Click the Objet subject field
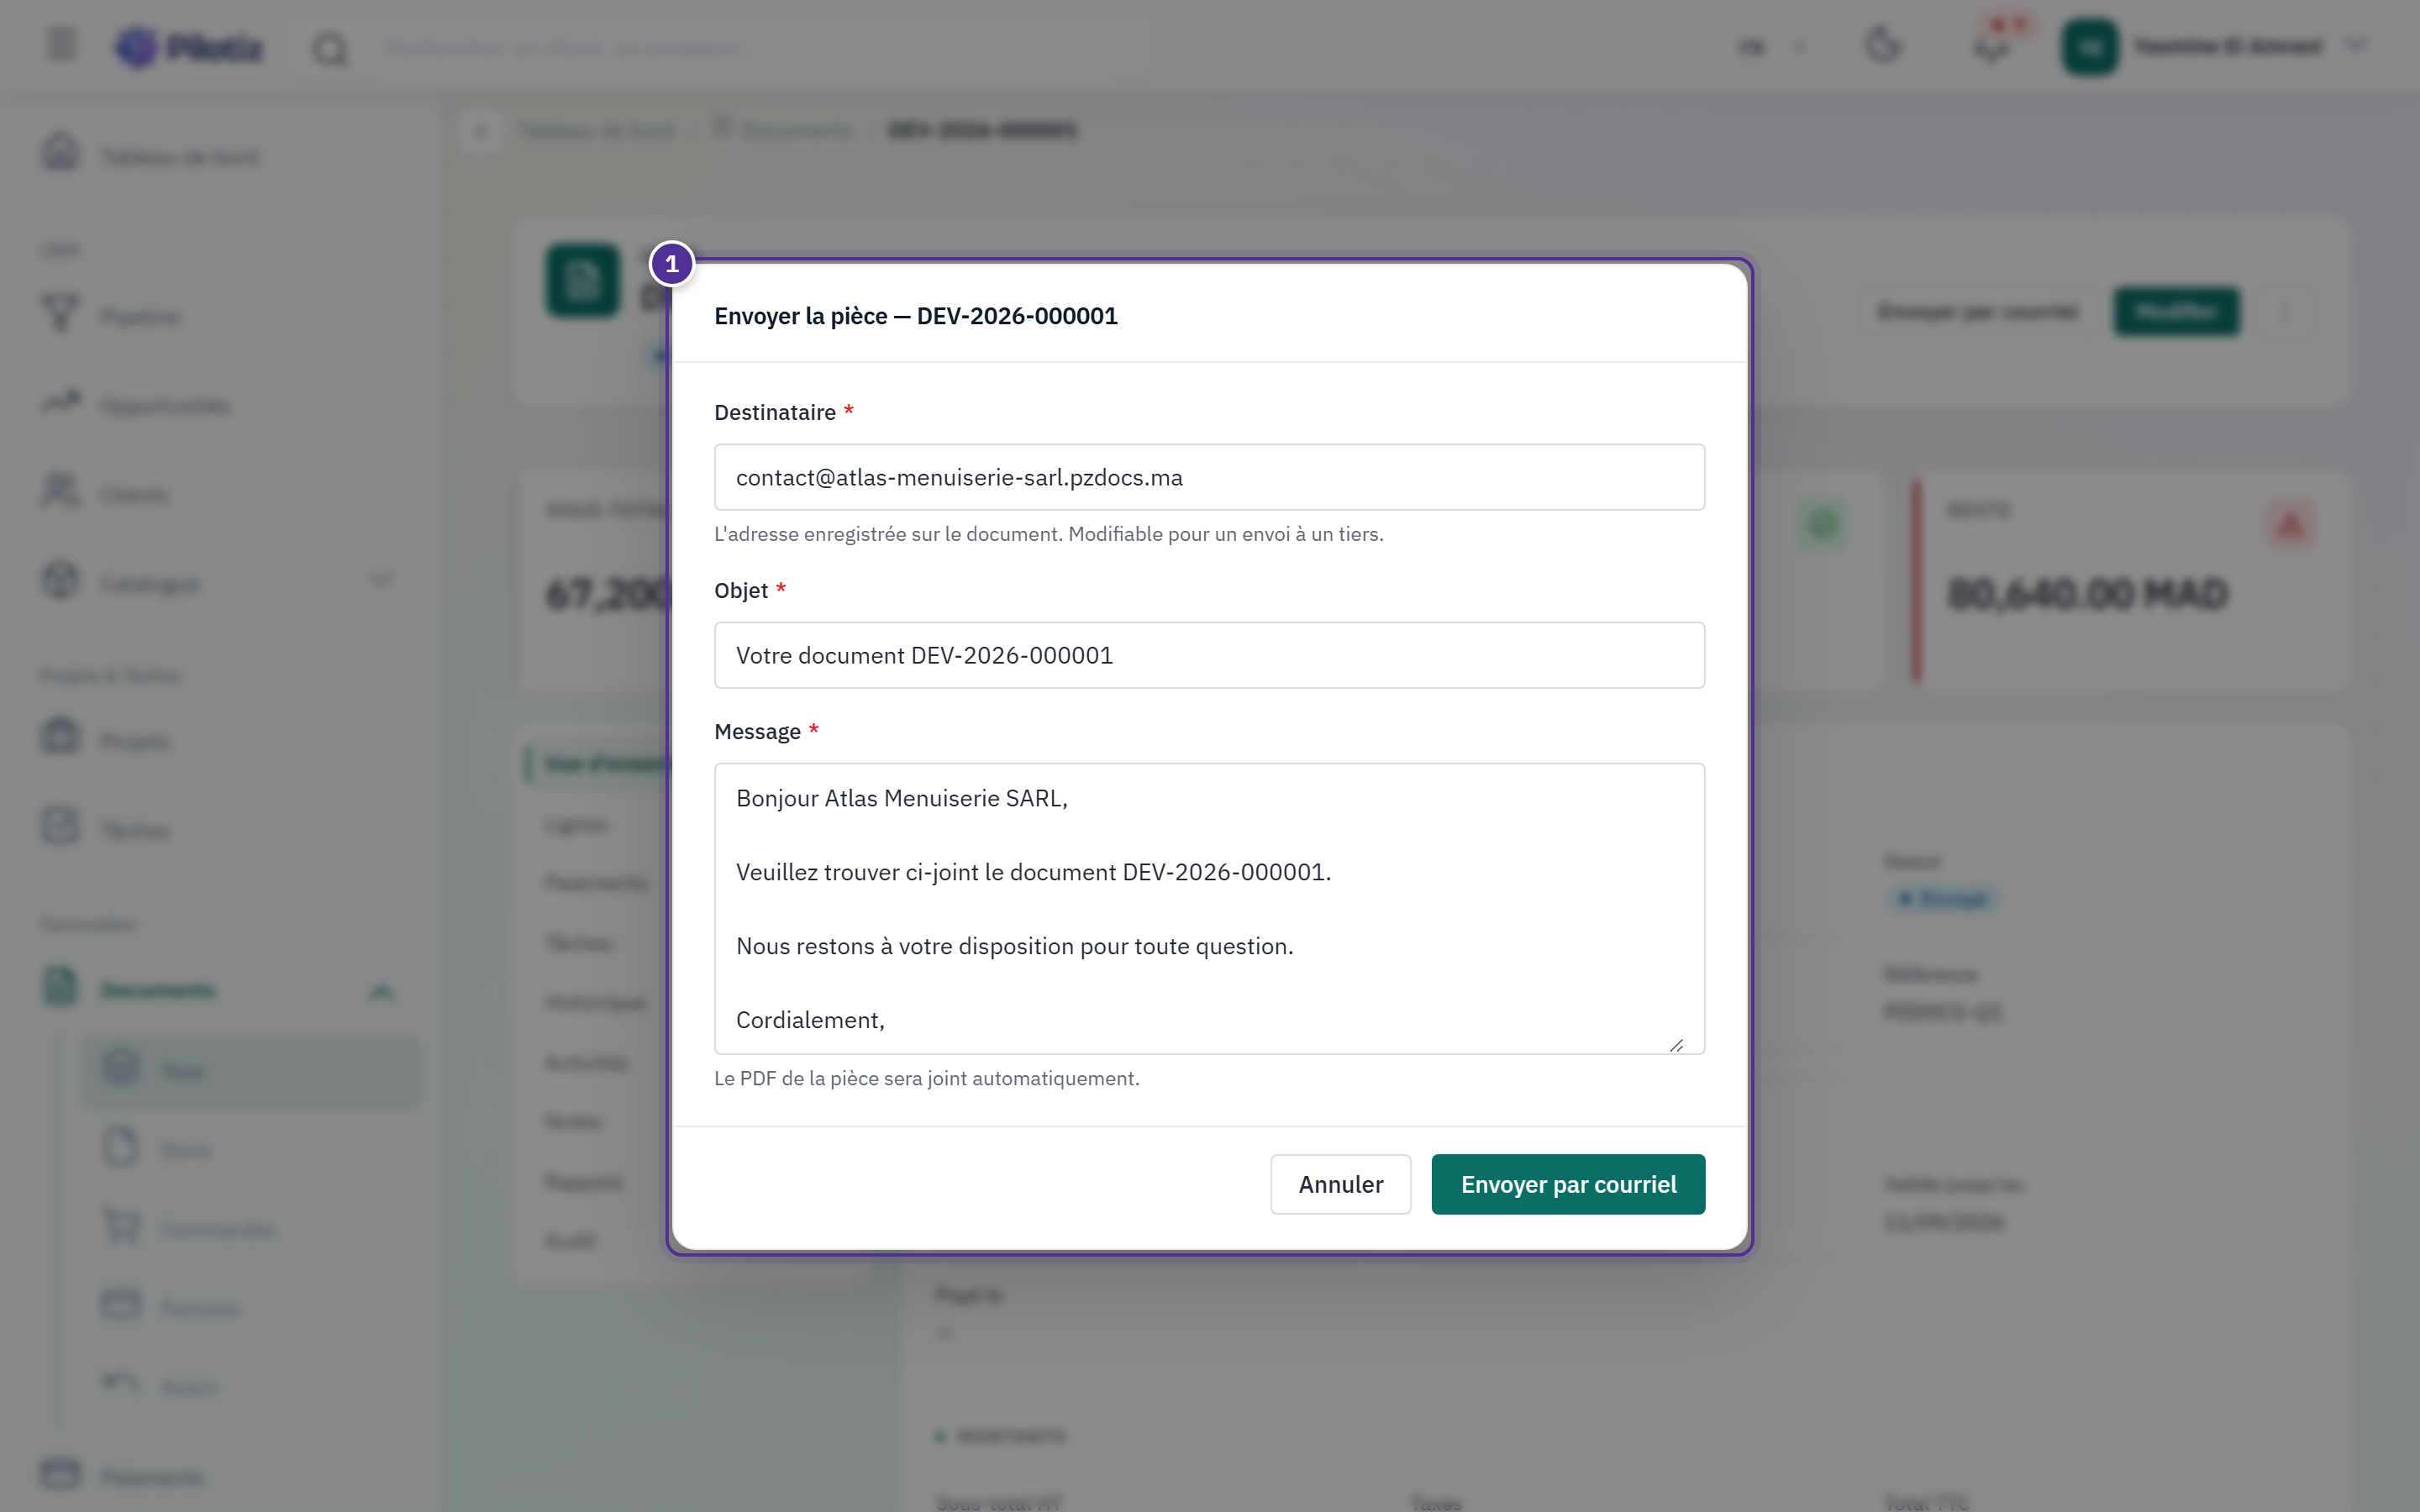Viewport: 2420px width, 1512px height. (1209, 655)
